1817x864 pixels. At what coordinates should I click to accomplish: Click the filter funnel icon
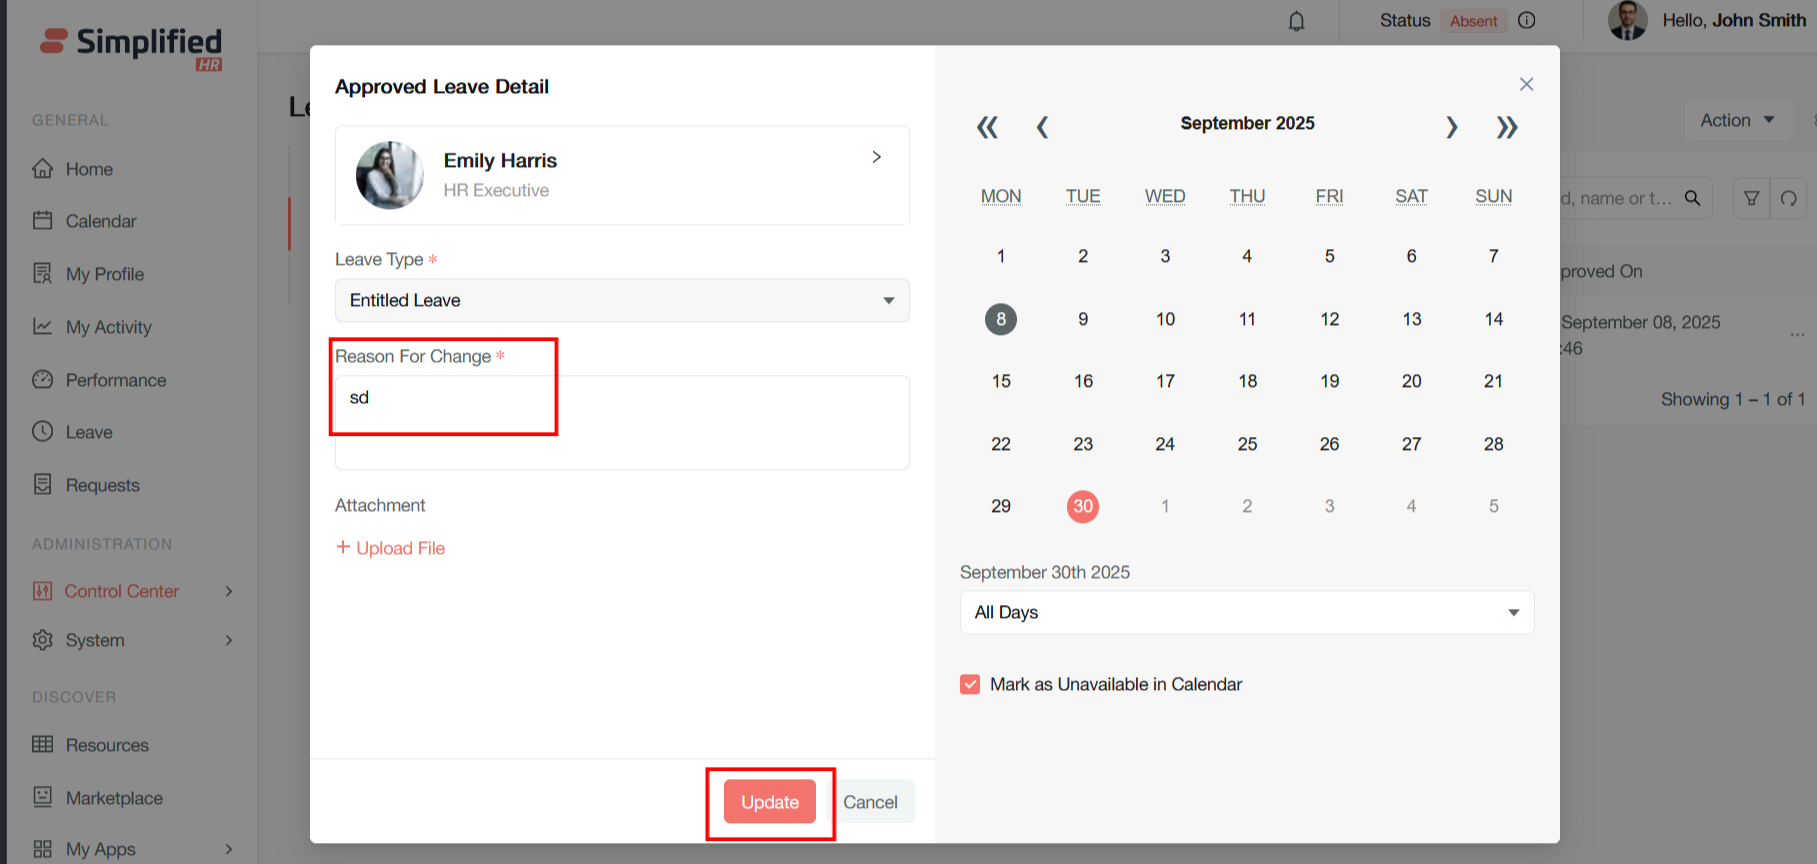click(1751, 198)
